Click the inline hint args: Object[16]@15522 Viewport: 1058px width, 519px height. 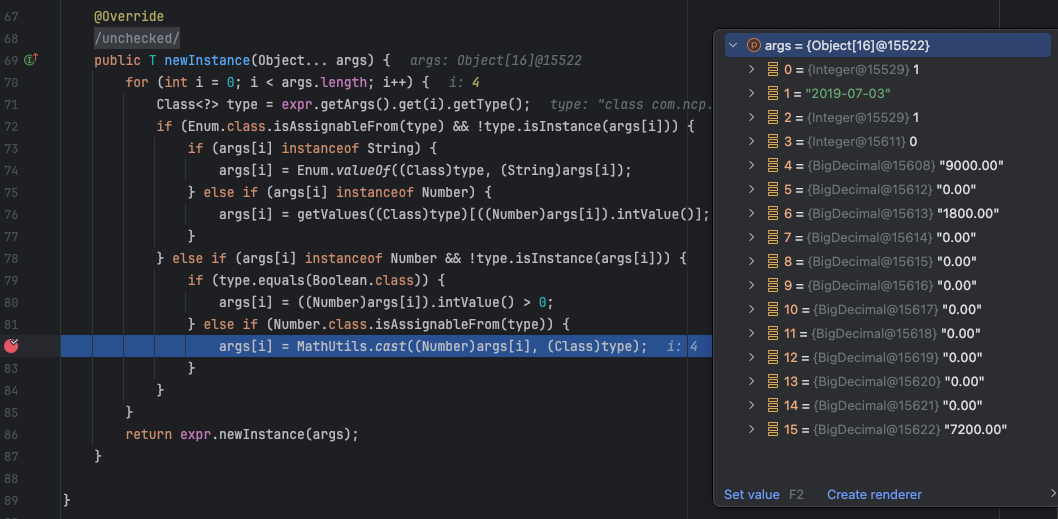[496, 60]
